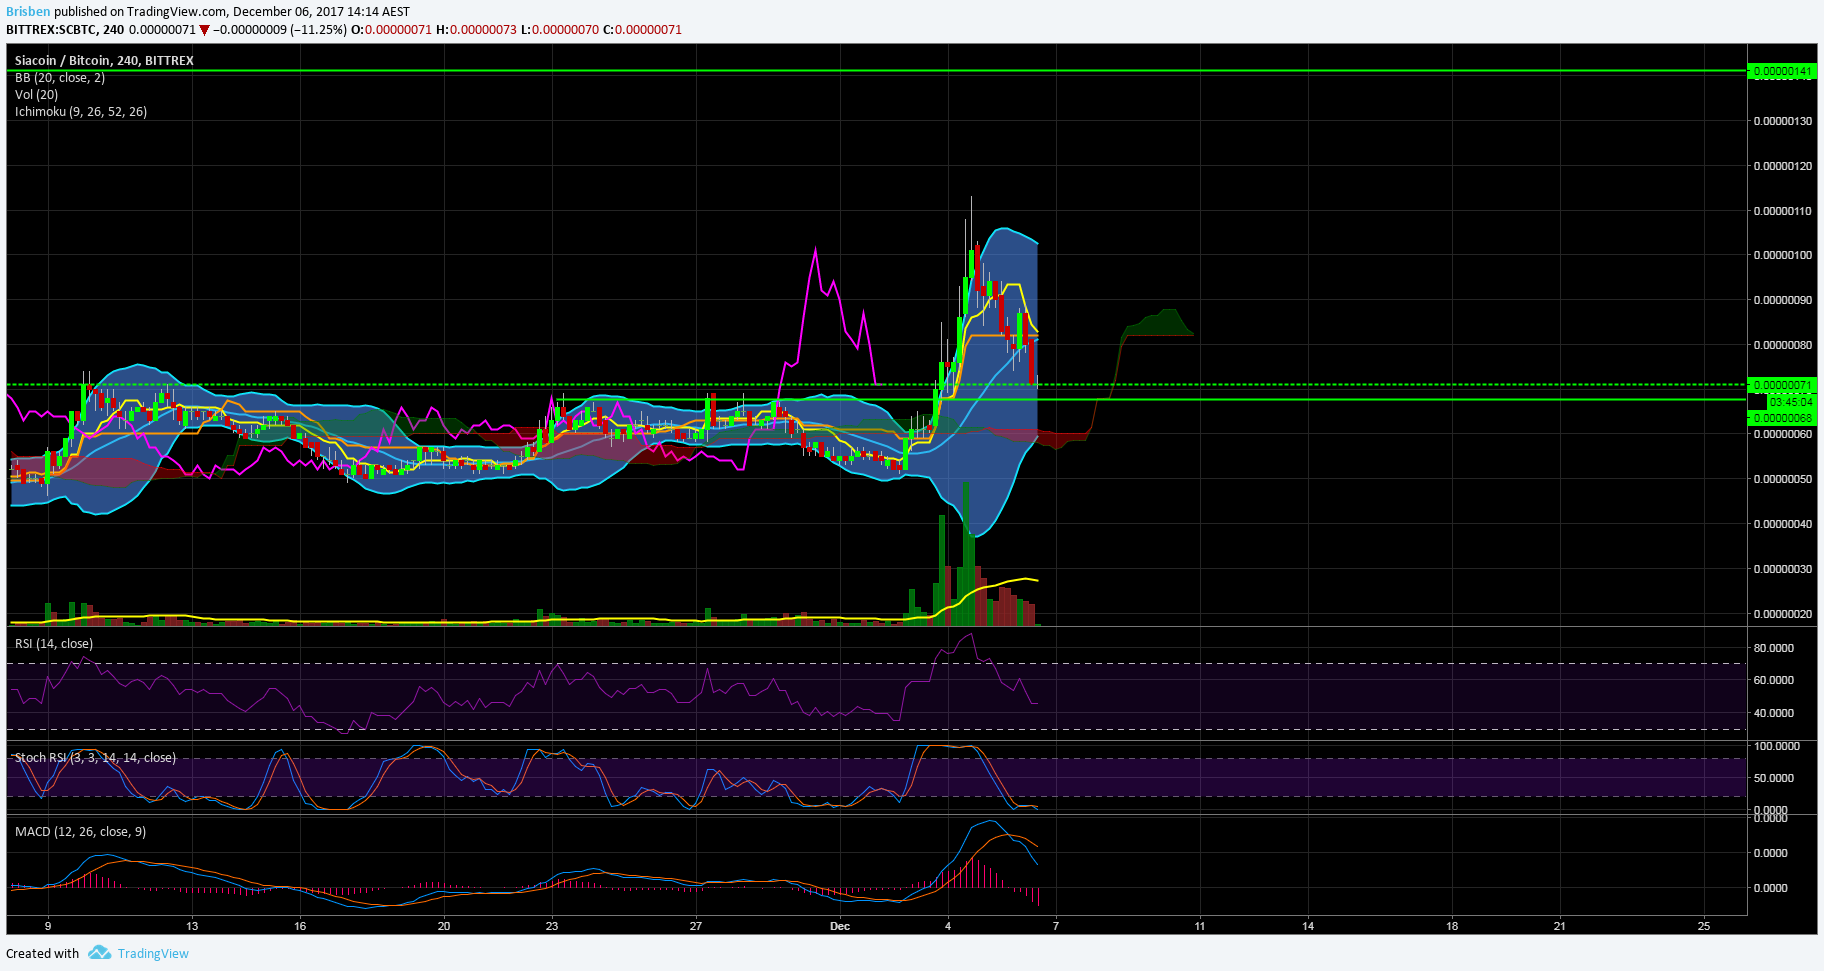Open the TradingView link in footer
Image resolution: width=1824 pixels, height=971 pixels.
153,953
